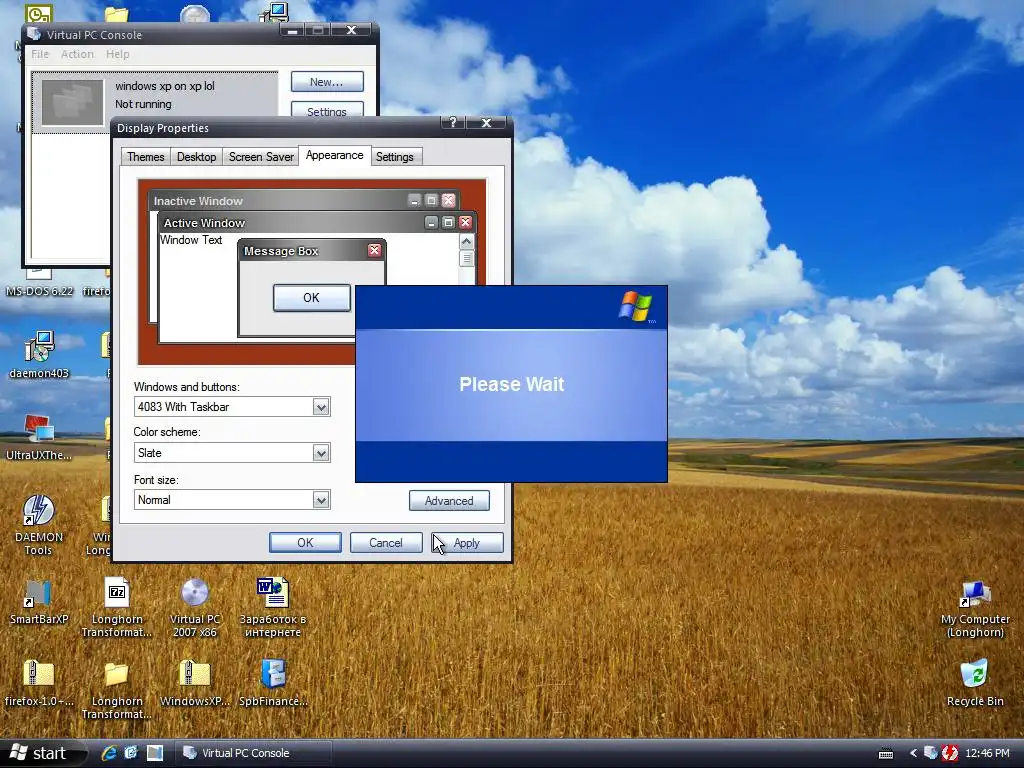Select the virtual machine thumbnail in console

coord(72,103)
